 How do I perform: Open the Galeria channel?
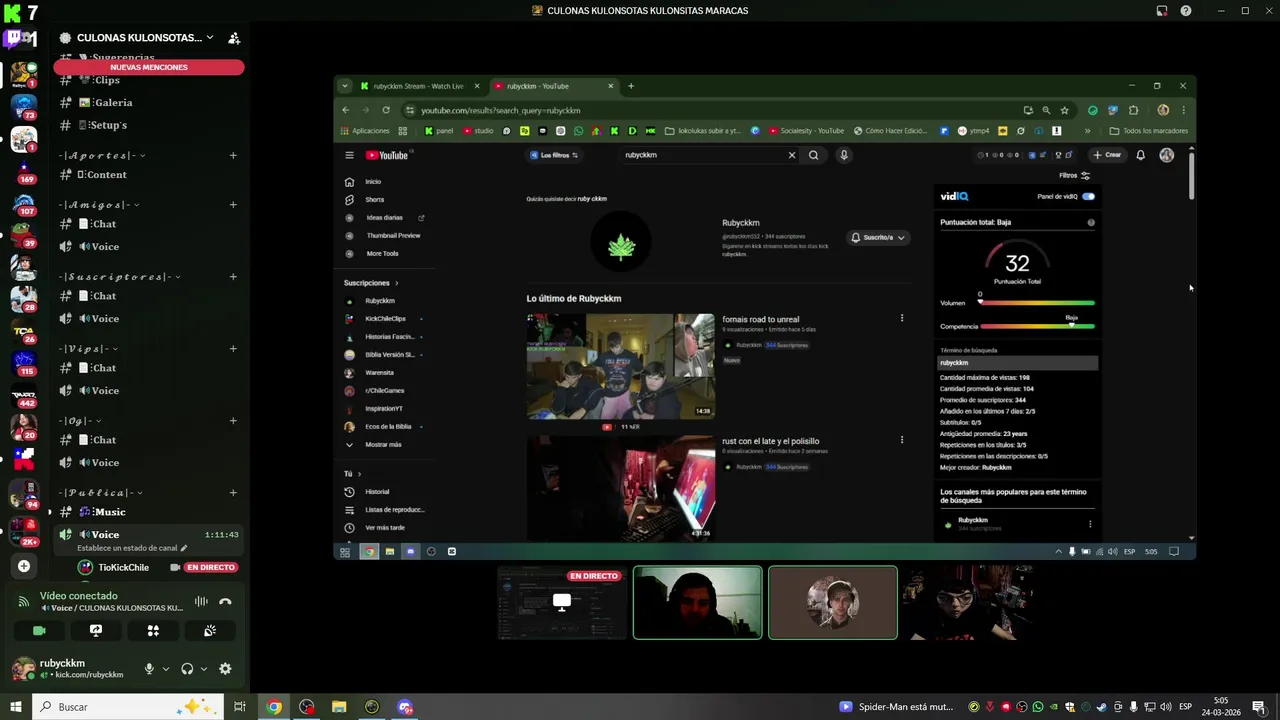click(x=149, y=102)
